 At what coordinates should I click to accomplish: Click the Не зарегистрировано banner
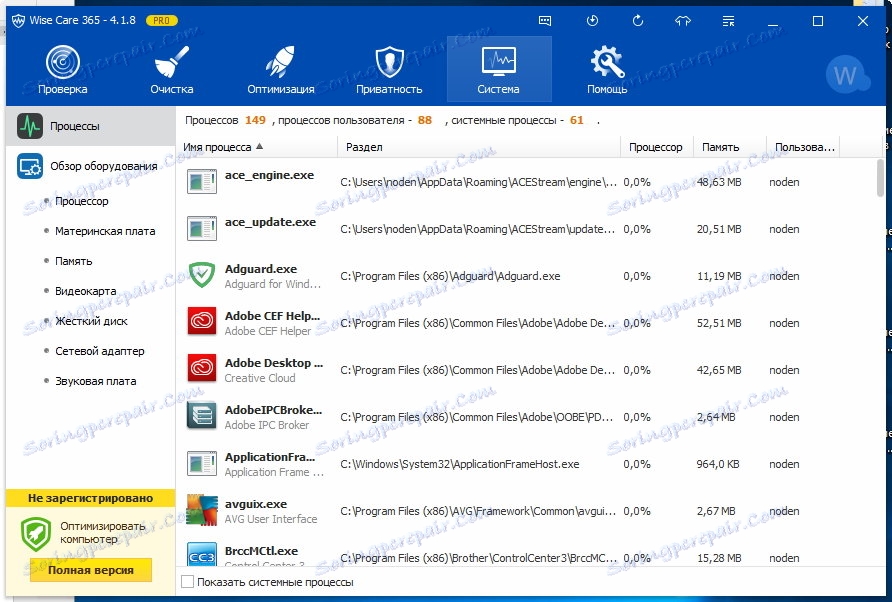(90, 498)
